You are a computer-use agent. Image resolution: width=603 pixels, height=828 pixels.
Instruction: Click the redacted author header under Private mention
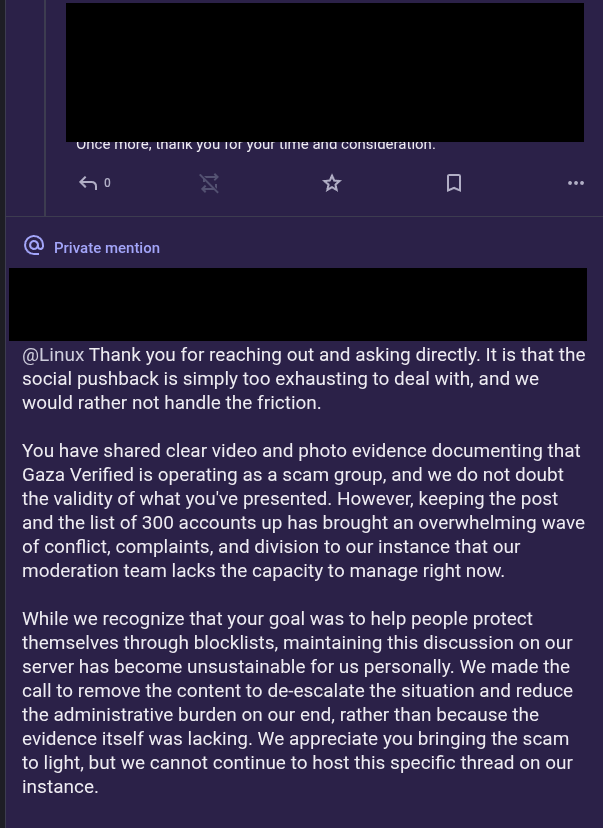point(298,304)
